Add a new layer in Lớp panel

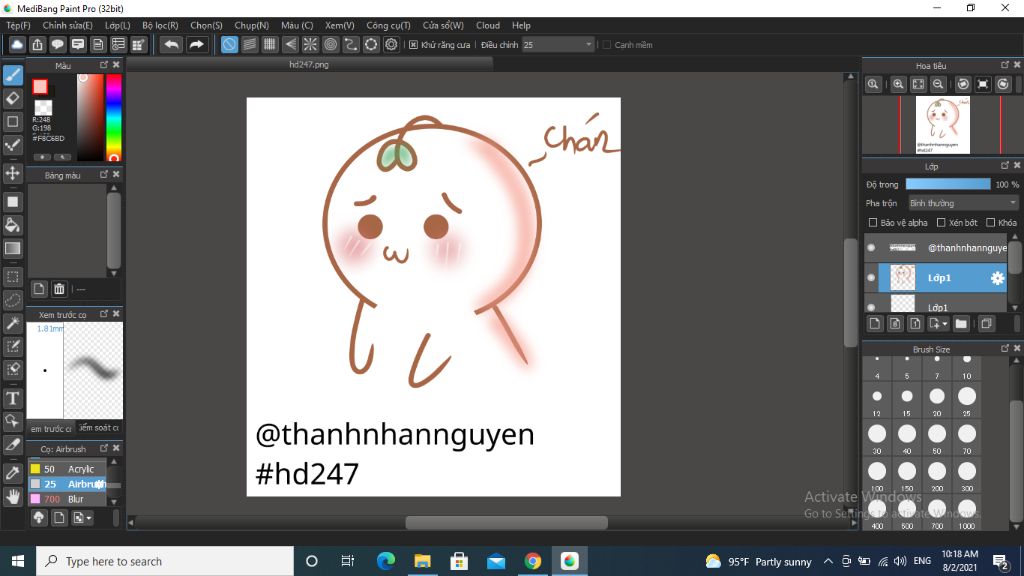875,323
